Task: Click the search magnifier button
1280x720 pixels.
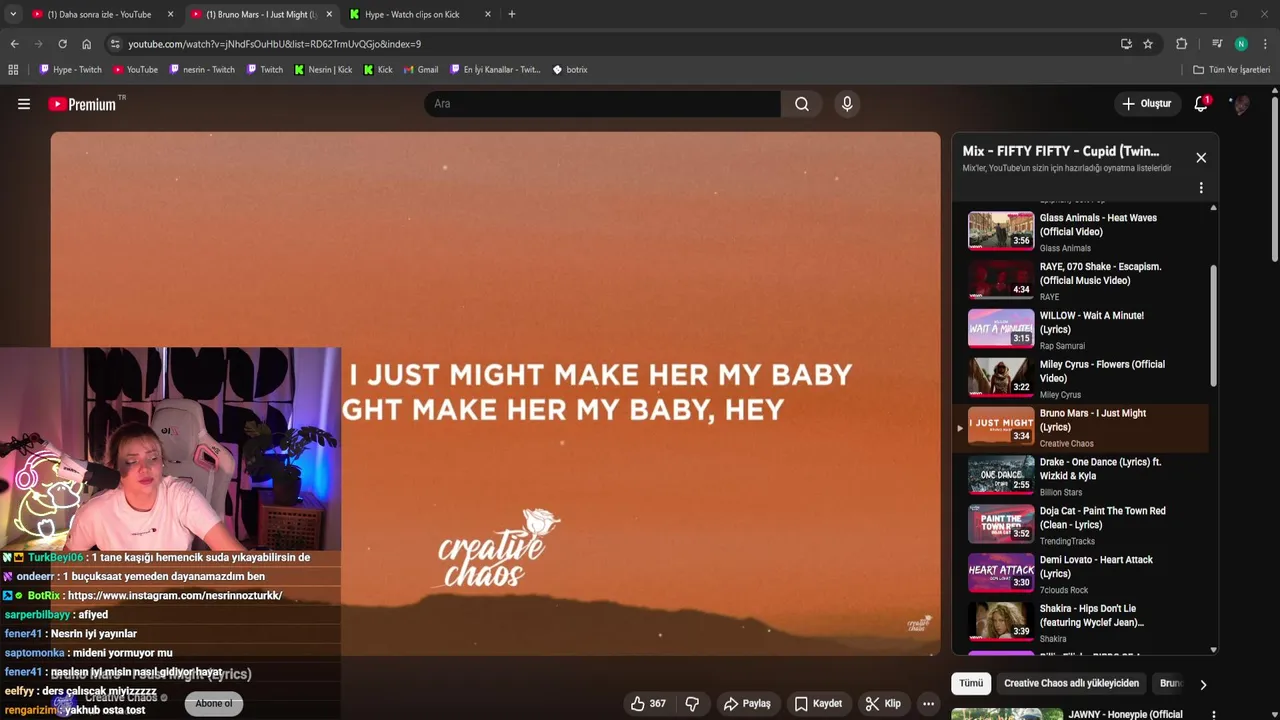Action: click(x=802, y=104)
